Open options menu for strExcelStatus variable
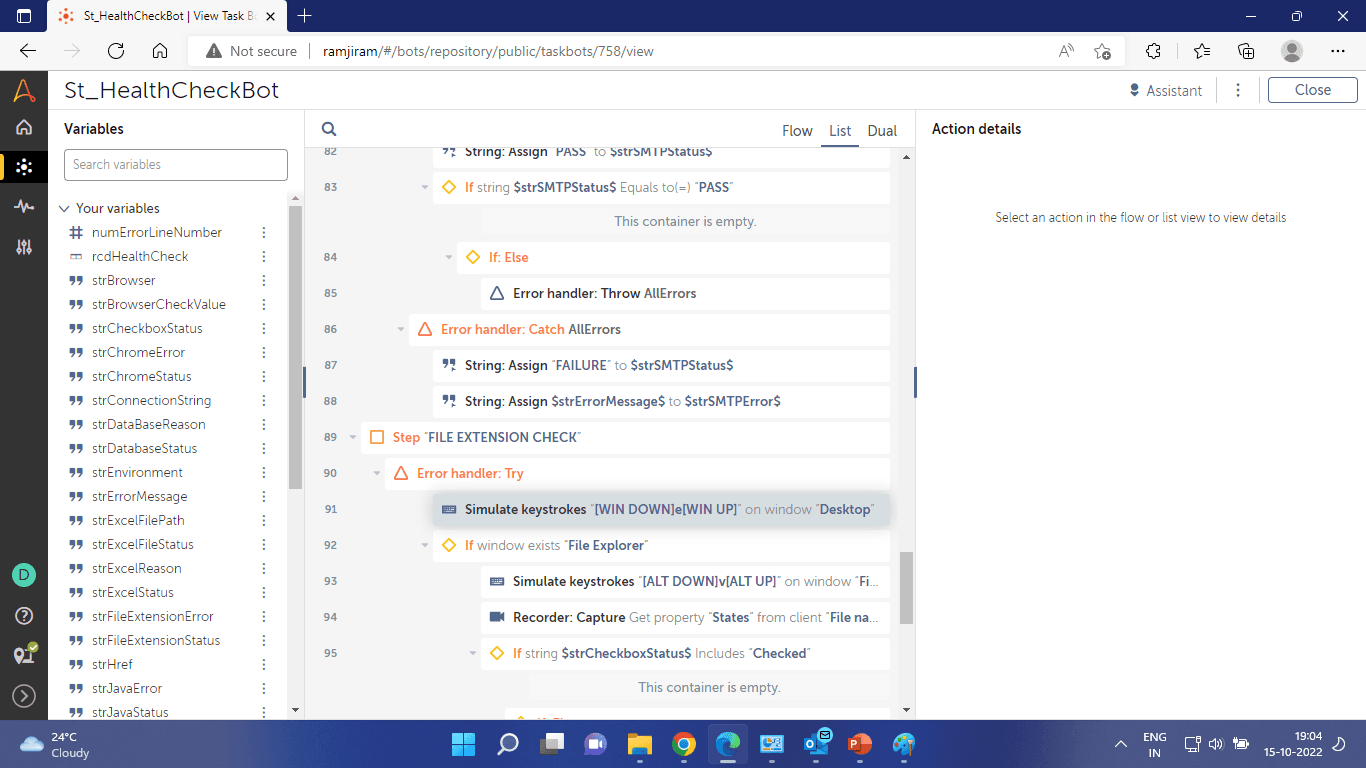 click(264, 592)
